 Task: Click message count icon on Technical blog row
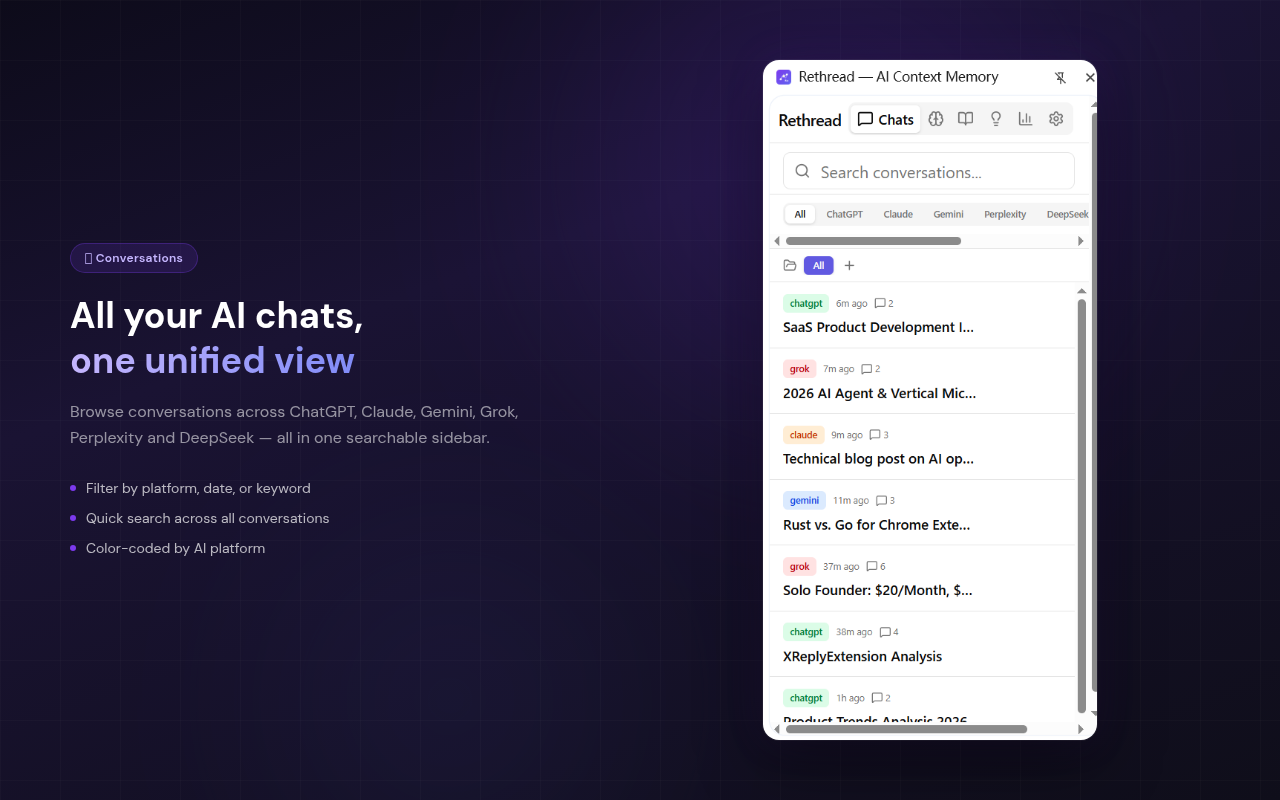[x=875, y=435]
